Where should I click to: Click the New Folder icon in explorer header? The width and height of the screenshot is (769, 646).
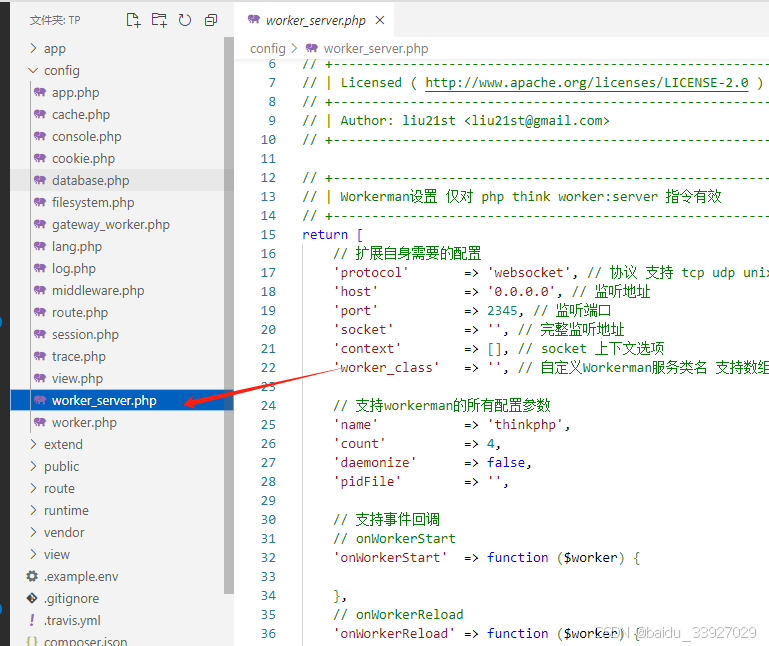[x=159, y=20]
